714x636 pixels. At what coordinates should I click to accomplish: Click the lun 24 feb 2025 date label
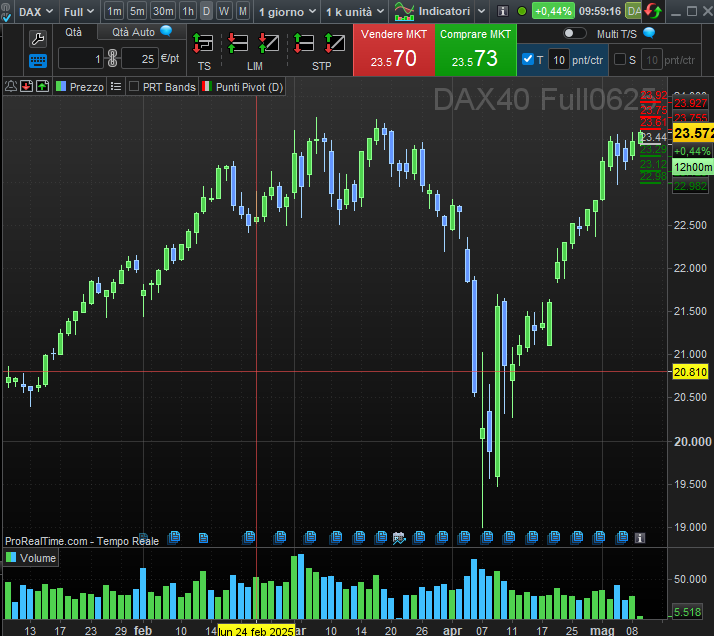[256, 631]
